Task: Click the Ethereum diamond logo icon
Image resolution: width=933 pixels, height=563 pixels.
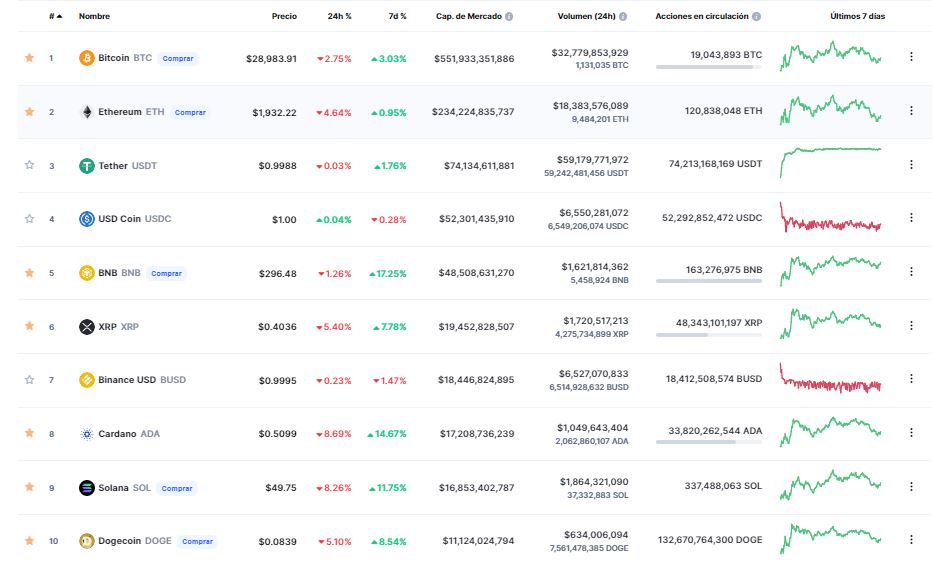Action: point(87,112)
